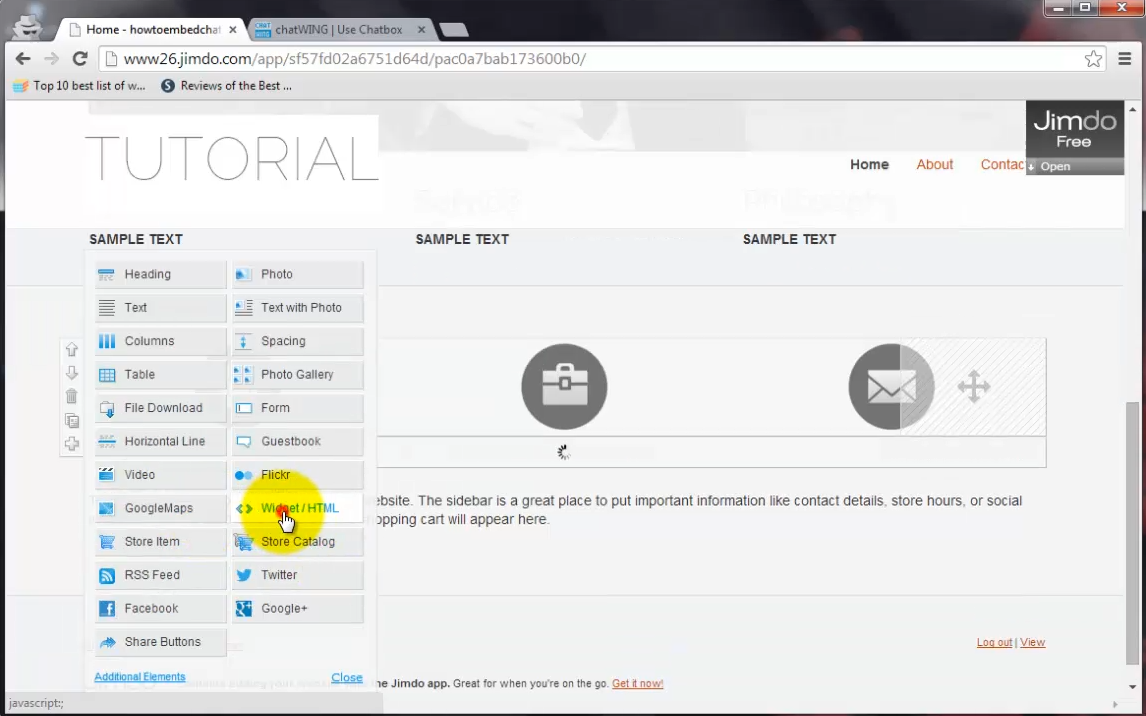Click the Spacing element icon
Image resolution: width=1146 pixels, height=716 pixels.
click(243, 341)
